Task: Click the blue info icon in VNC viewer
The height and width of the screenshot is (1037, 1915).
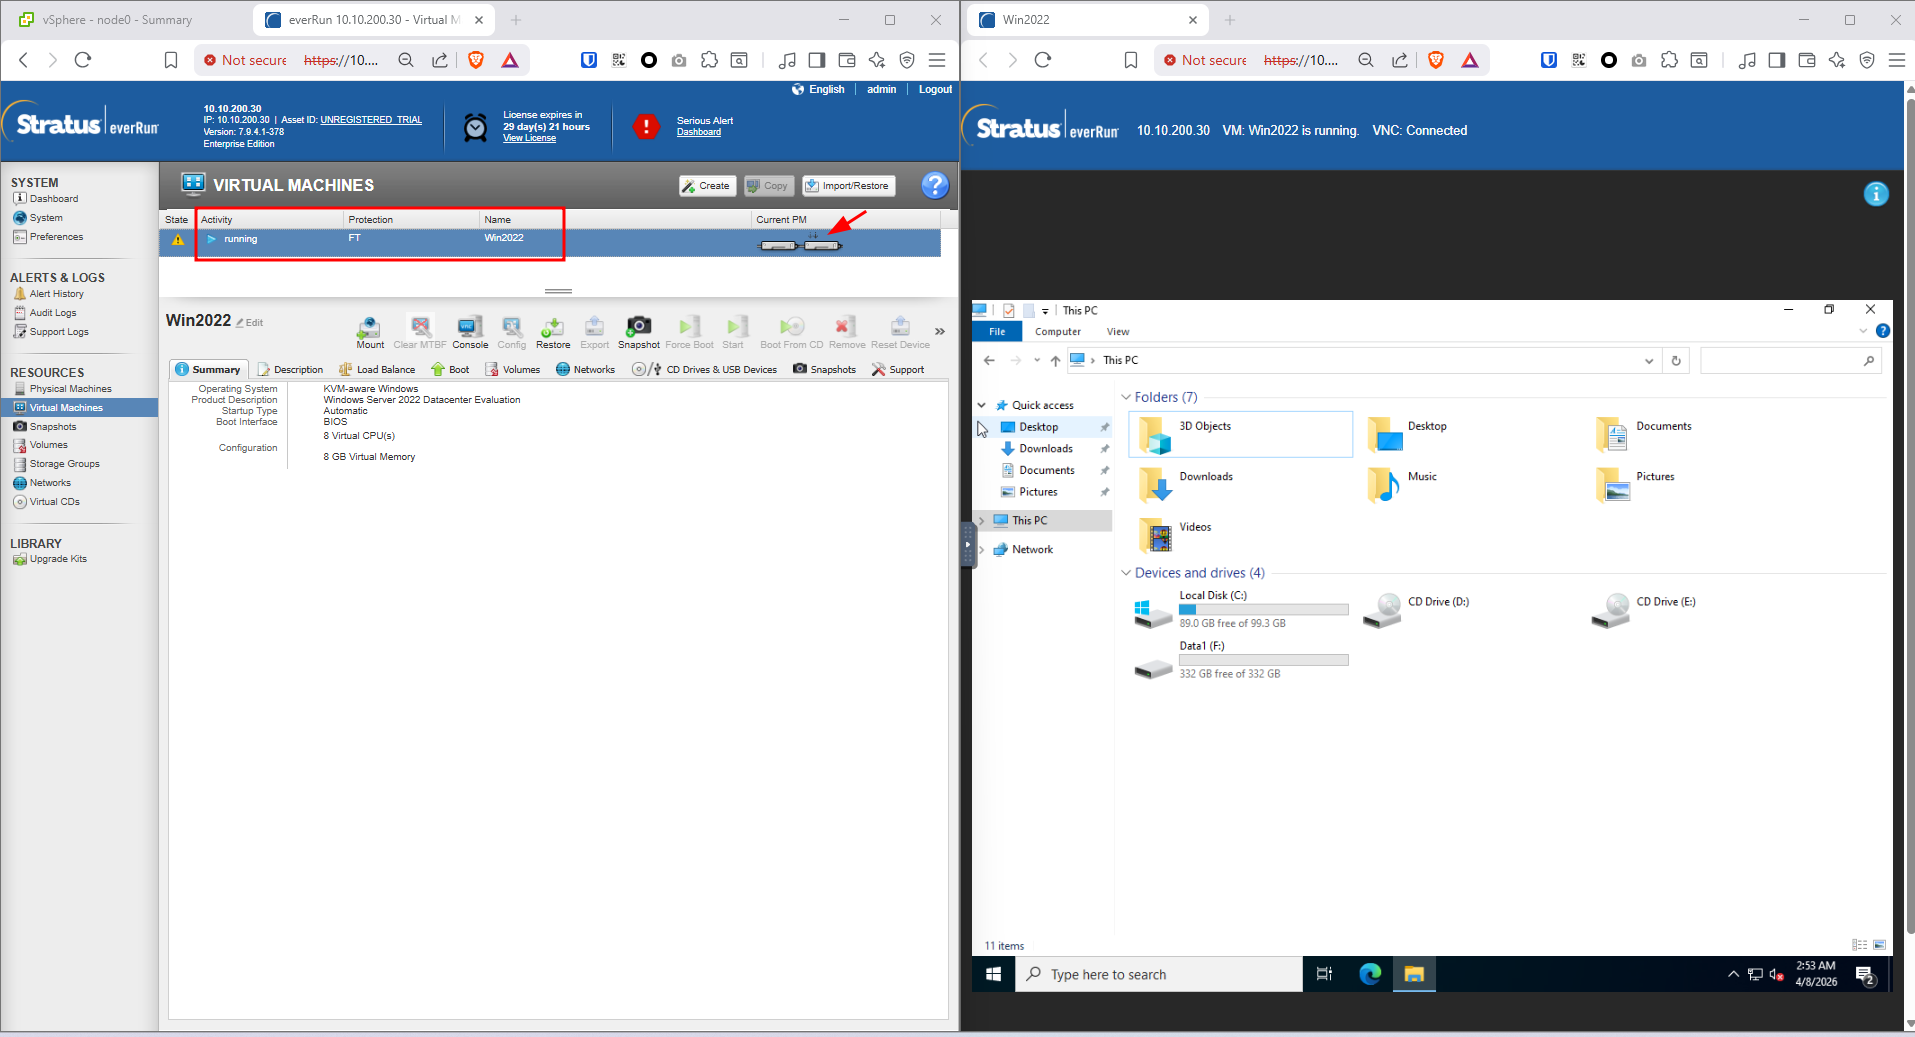Action: click(1876, 194)
